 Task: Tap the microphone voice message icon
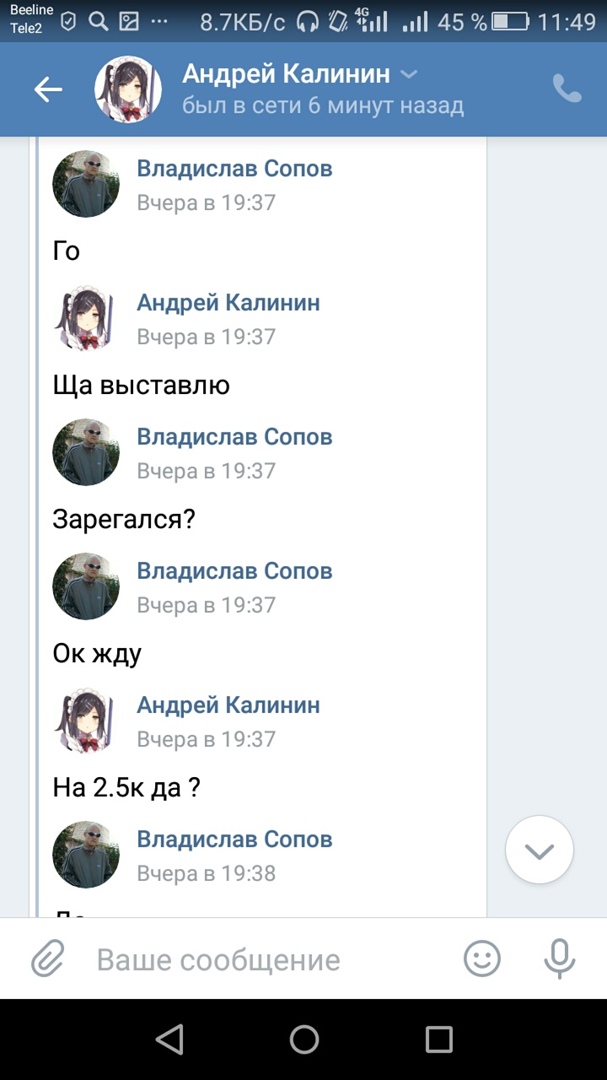[559, 961]
